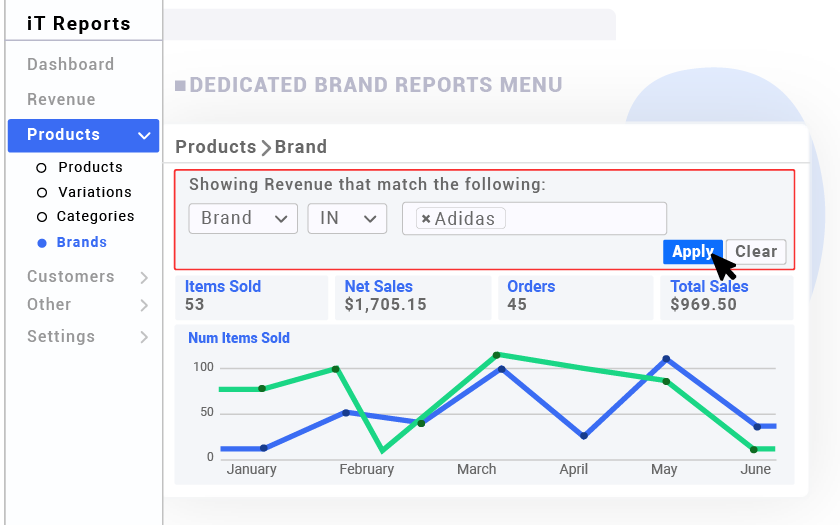The width and height of the screenshot is (840, 525).
Task: Open the Brand filter dropdown
Action: 243,218
